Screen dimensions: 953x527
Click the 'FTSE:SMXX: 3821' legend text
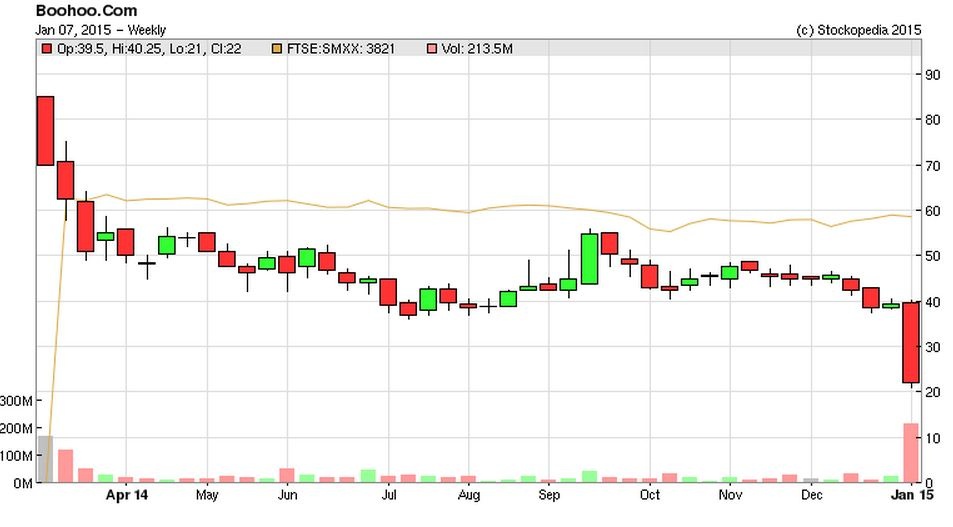341,49
